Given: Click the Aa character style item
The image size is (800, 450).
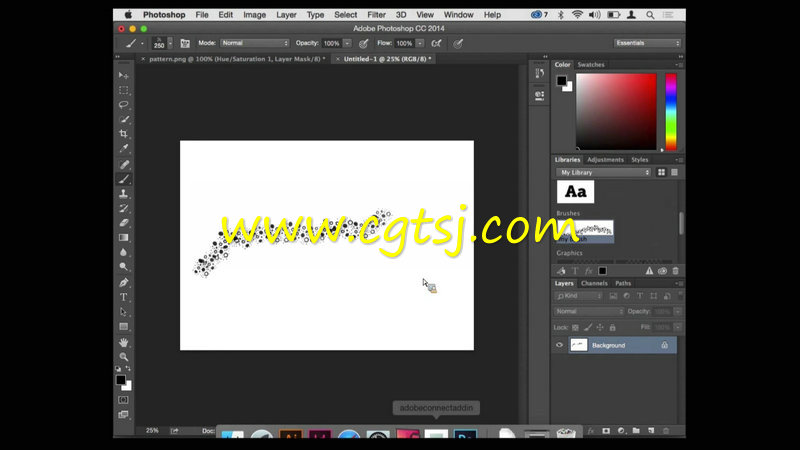Looking at the screenshot, I should pyautogui.click(x=576, y=192).
